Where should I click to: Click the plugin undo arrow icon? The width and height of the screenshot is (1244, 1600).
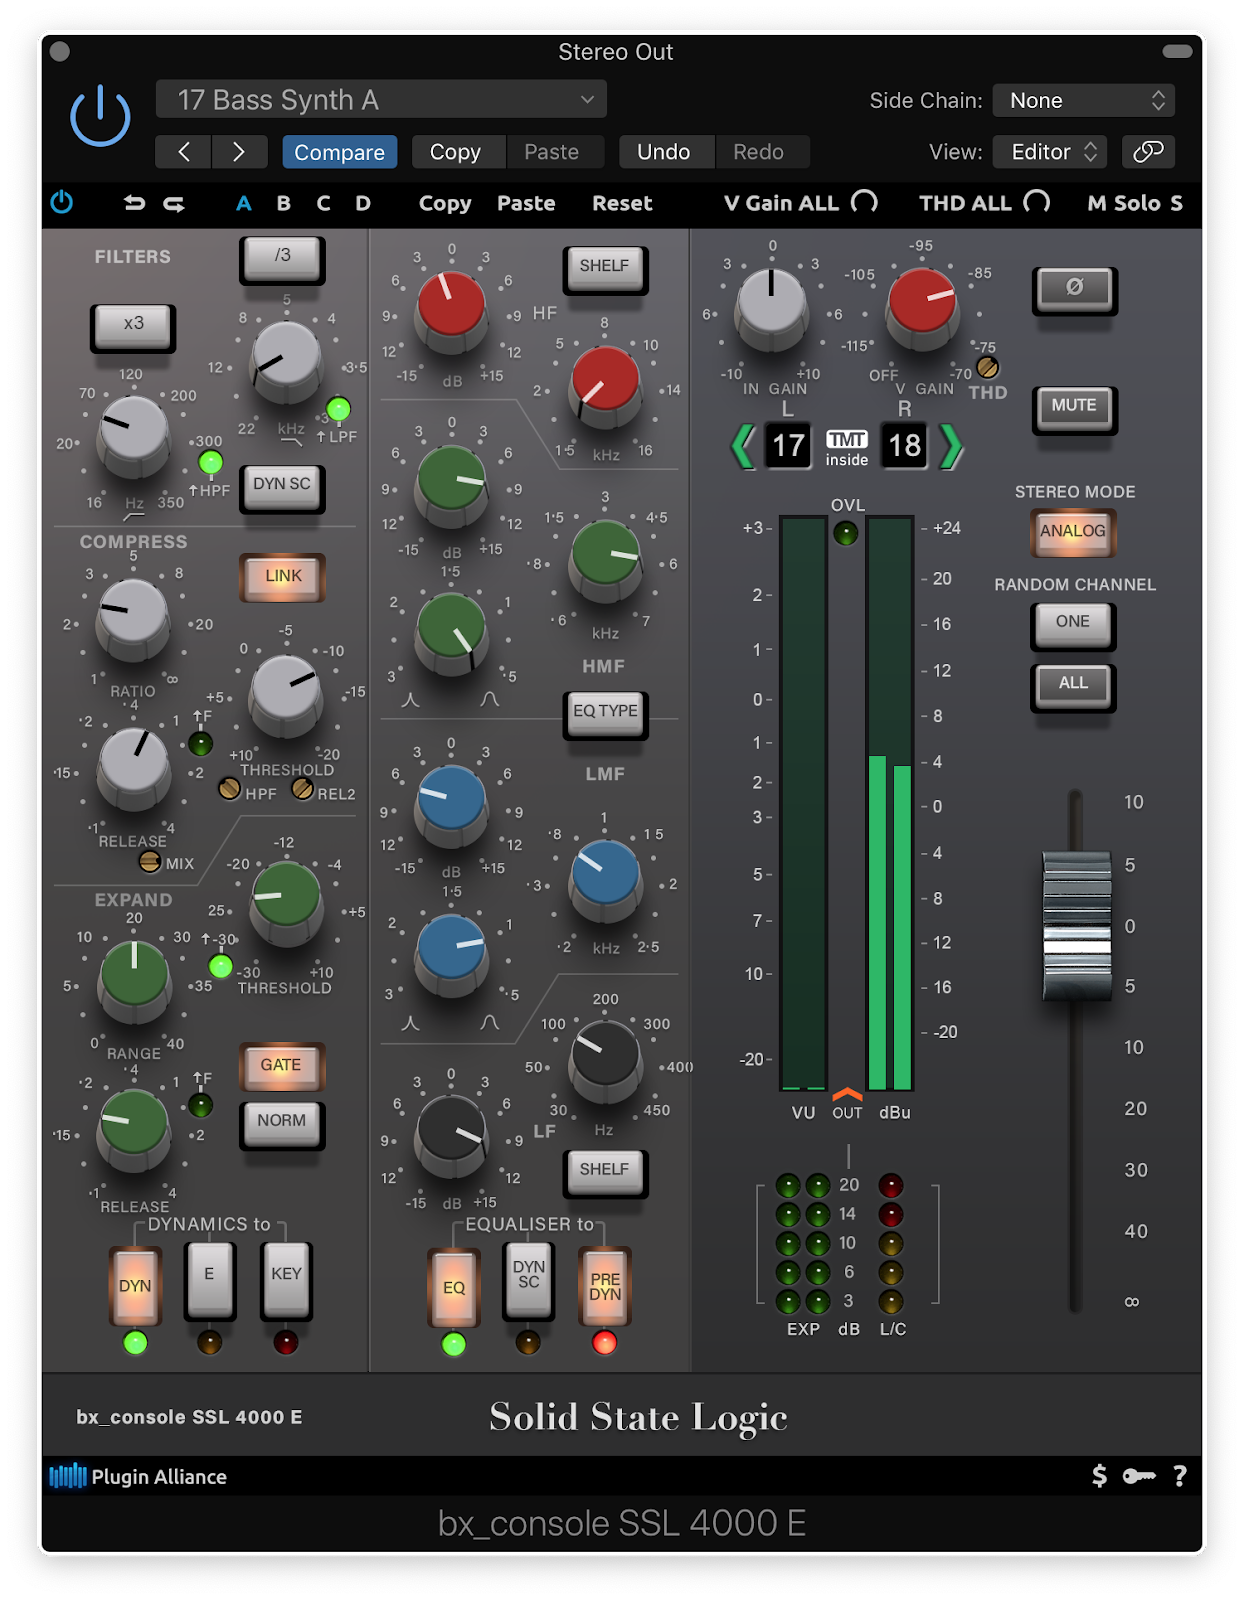coord(134,203)
